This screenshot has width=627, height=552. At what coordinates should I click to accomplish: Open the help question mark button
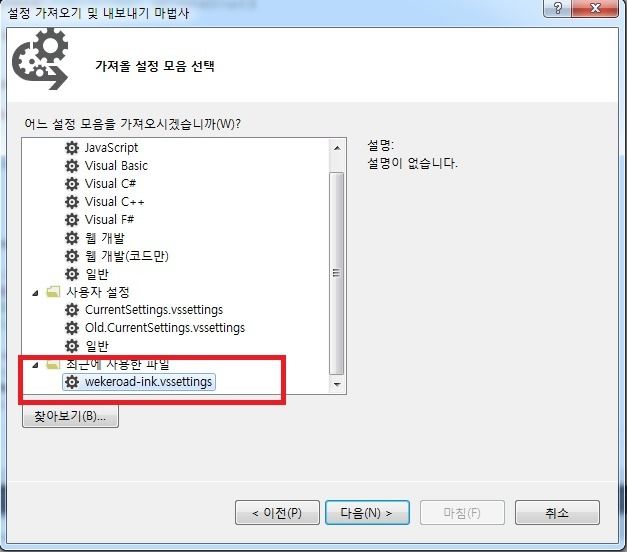pos(558,8)
